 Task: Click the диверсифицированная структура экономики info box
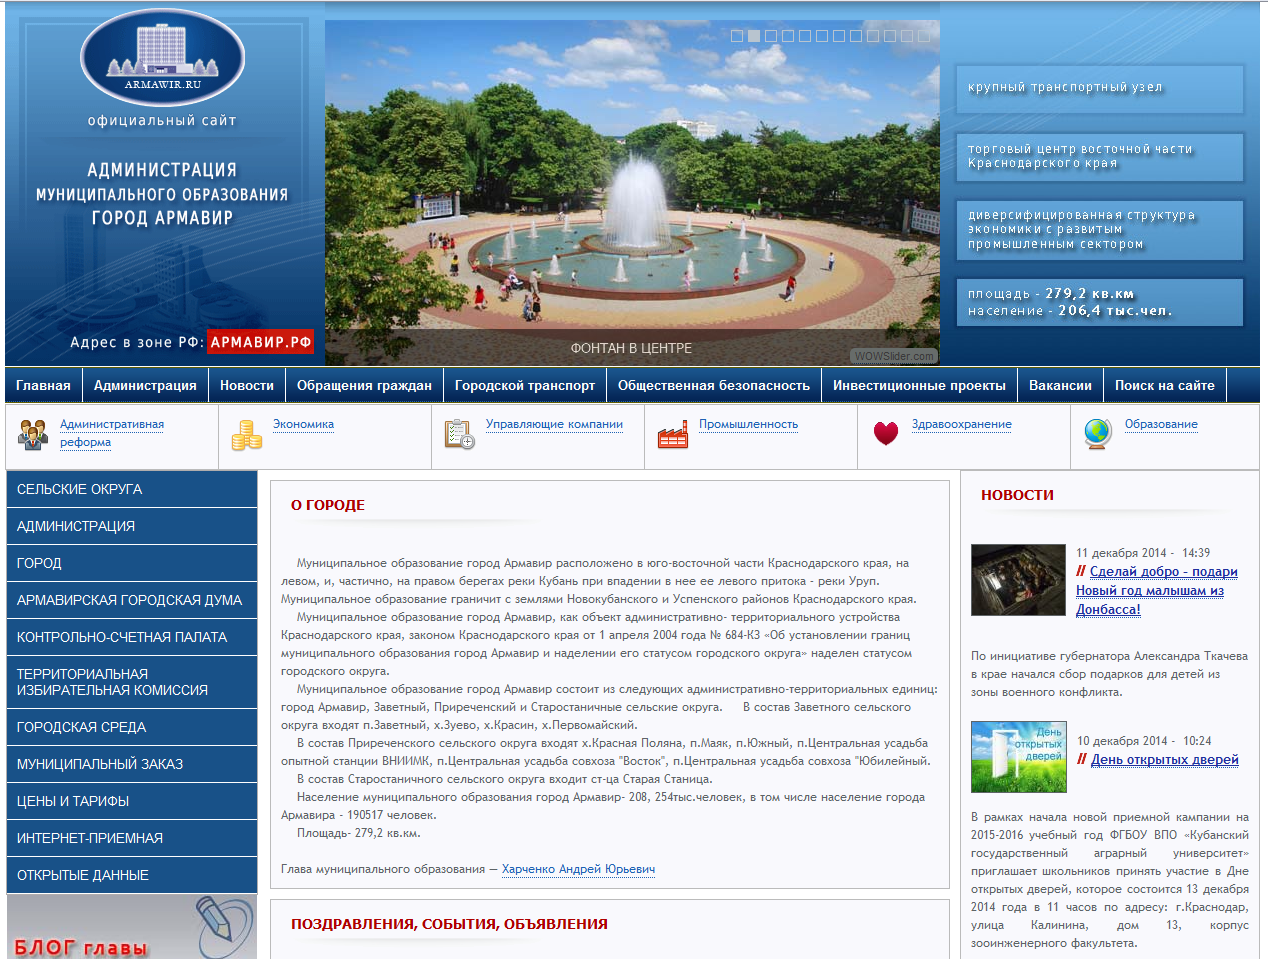coord(1099,230)
